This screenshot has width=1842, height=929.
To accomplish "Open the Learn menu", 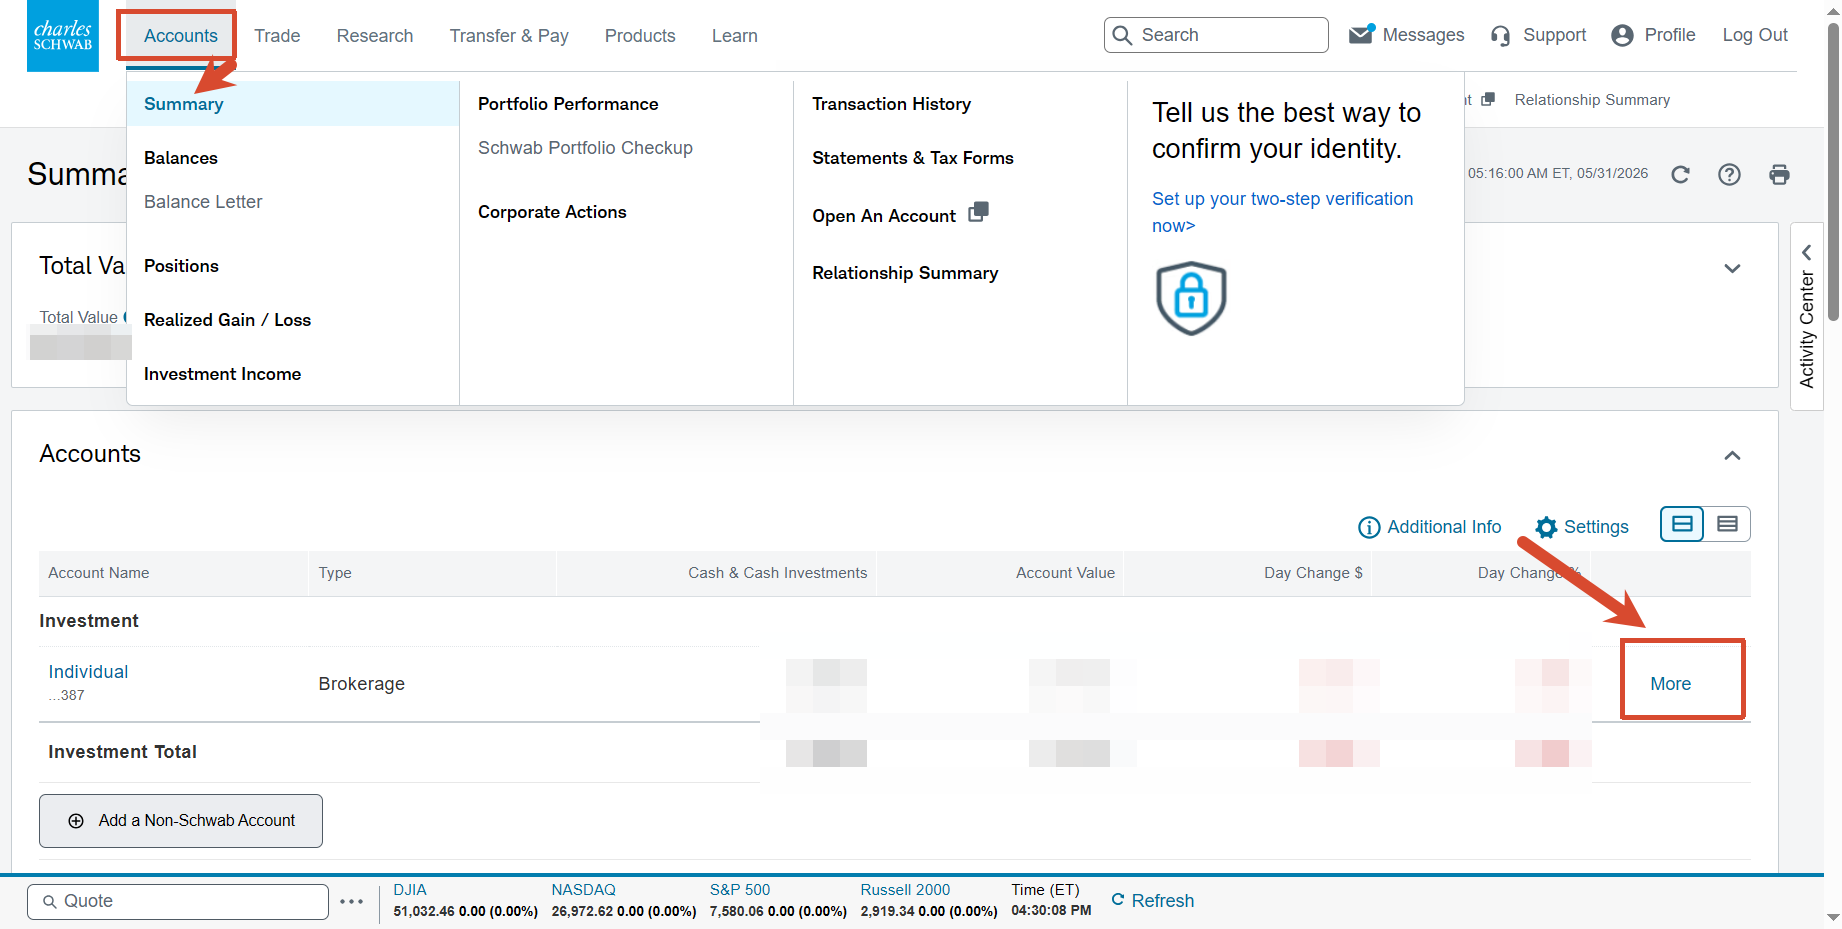I will [735, 36].
